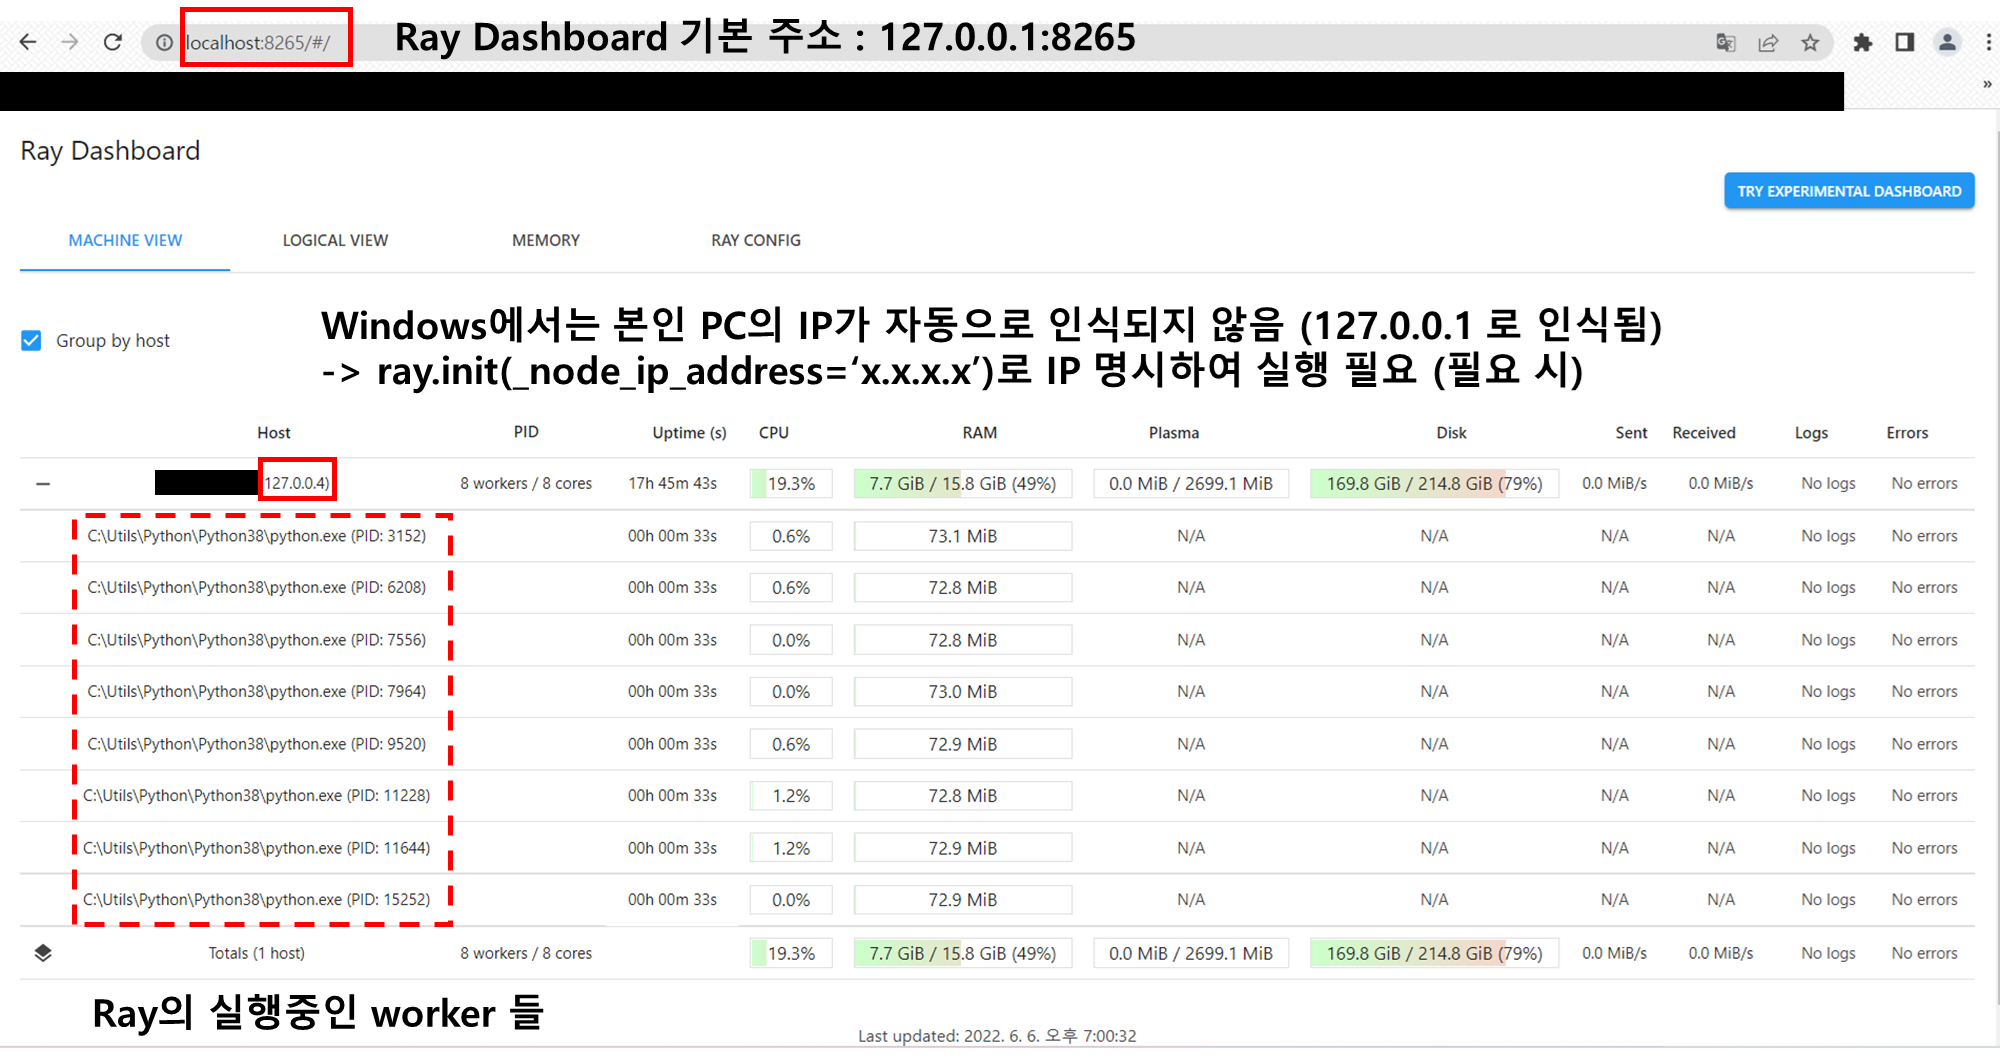Click Last updated timestamp text
The height and width of the screenshot is (1058, 2000).
[x=997, y=1036]
